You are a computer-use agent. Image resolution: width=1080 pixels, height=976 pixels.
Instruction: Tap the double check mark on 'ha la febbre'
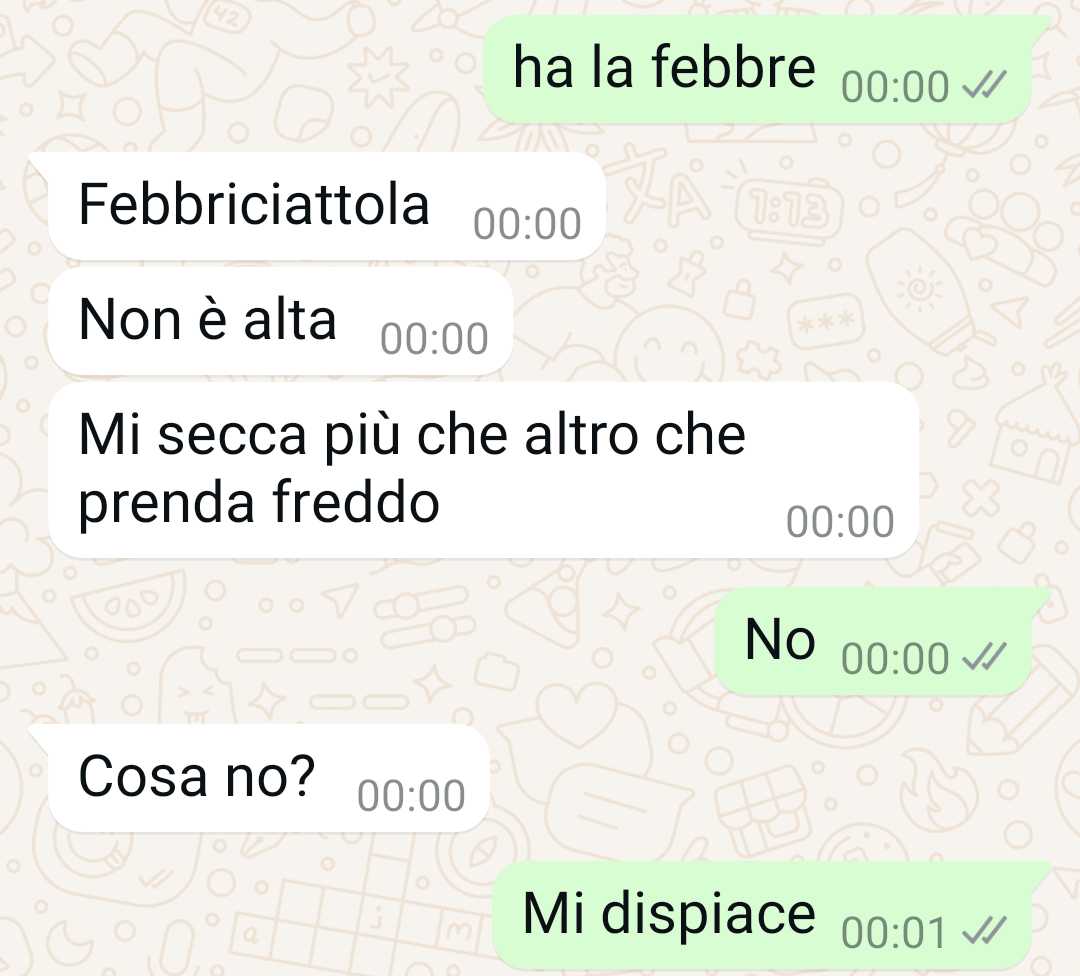985,86
